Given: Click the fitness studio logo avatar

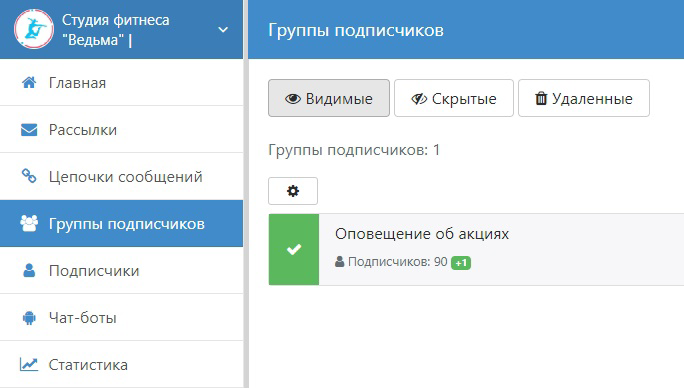Looking at the screenshot, I should click(x=34, y=29).
